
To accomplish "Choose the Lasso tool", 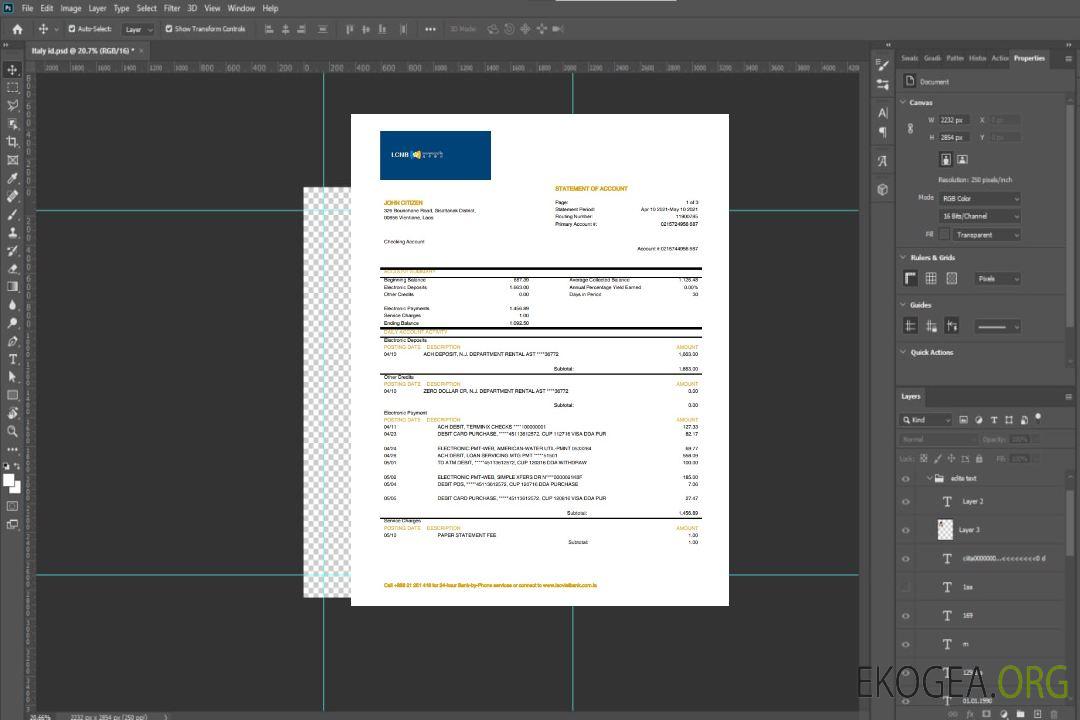I will [13, 105].
